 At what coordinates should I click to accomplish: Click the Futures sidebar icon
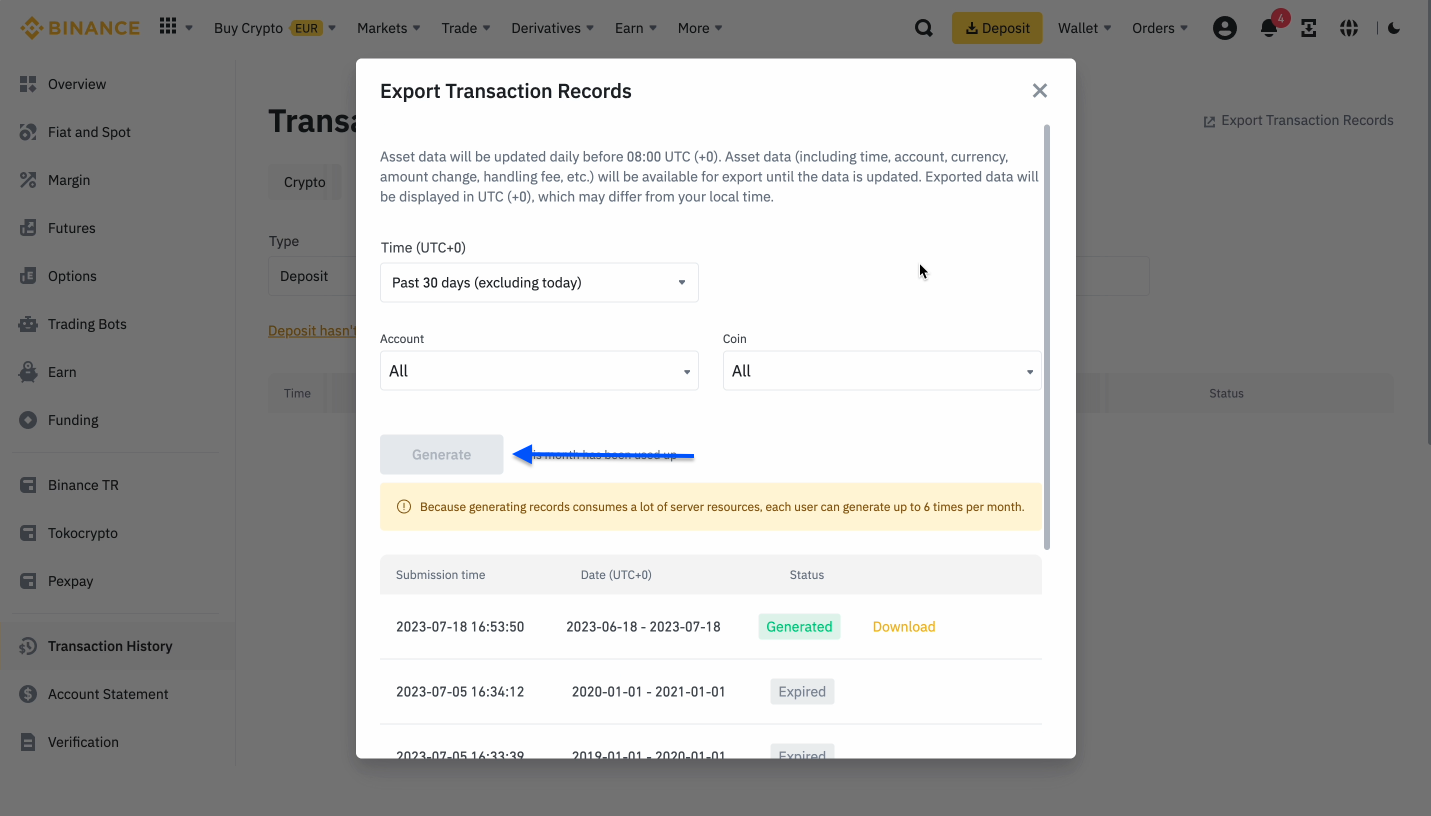click(x=28, y=228)
